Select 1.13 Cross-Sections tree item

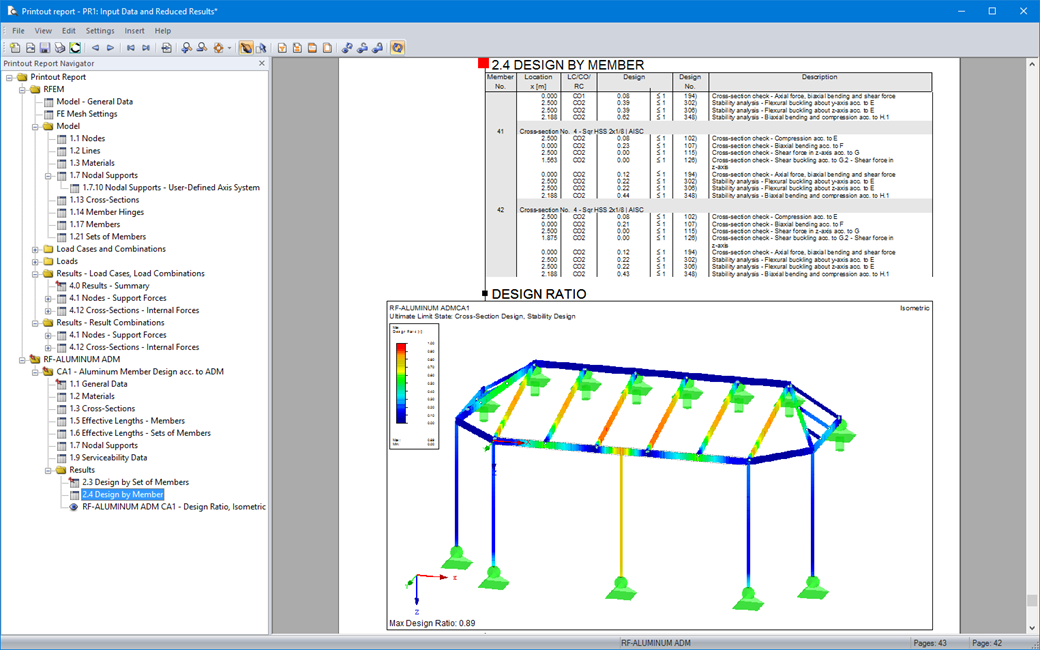pyautogui.click(x=104, y=200)
